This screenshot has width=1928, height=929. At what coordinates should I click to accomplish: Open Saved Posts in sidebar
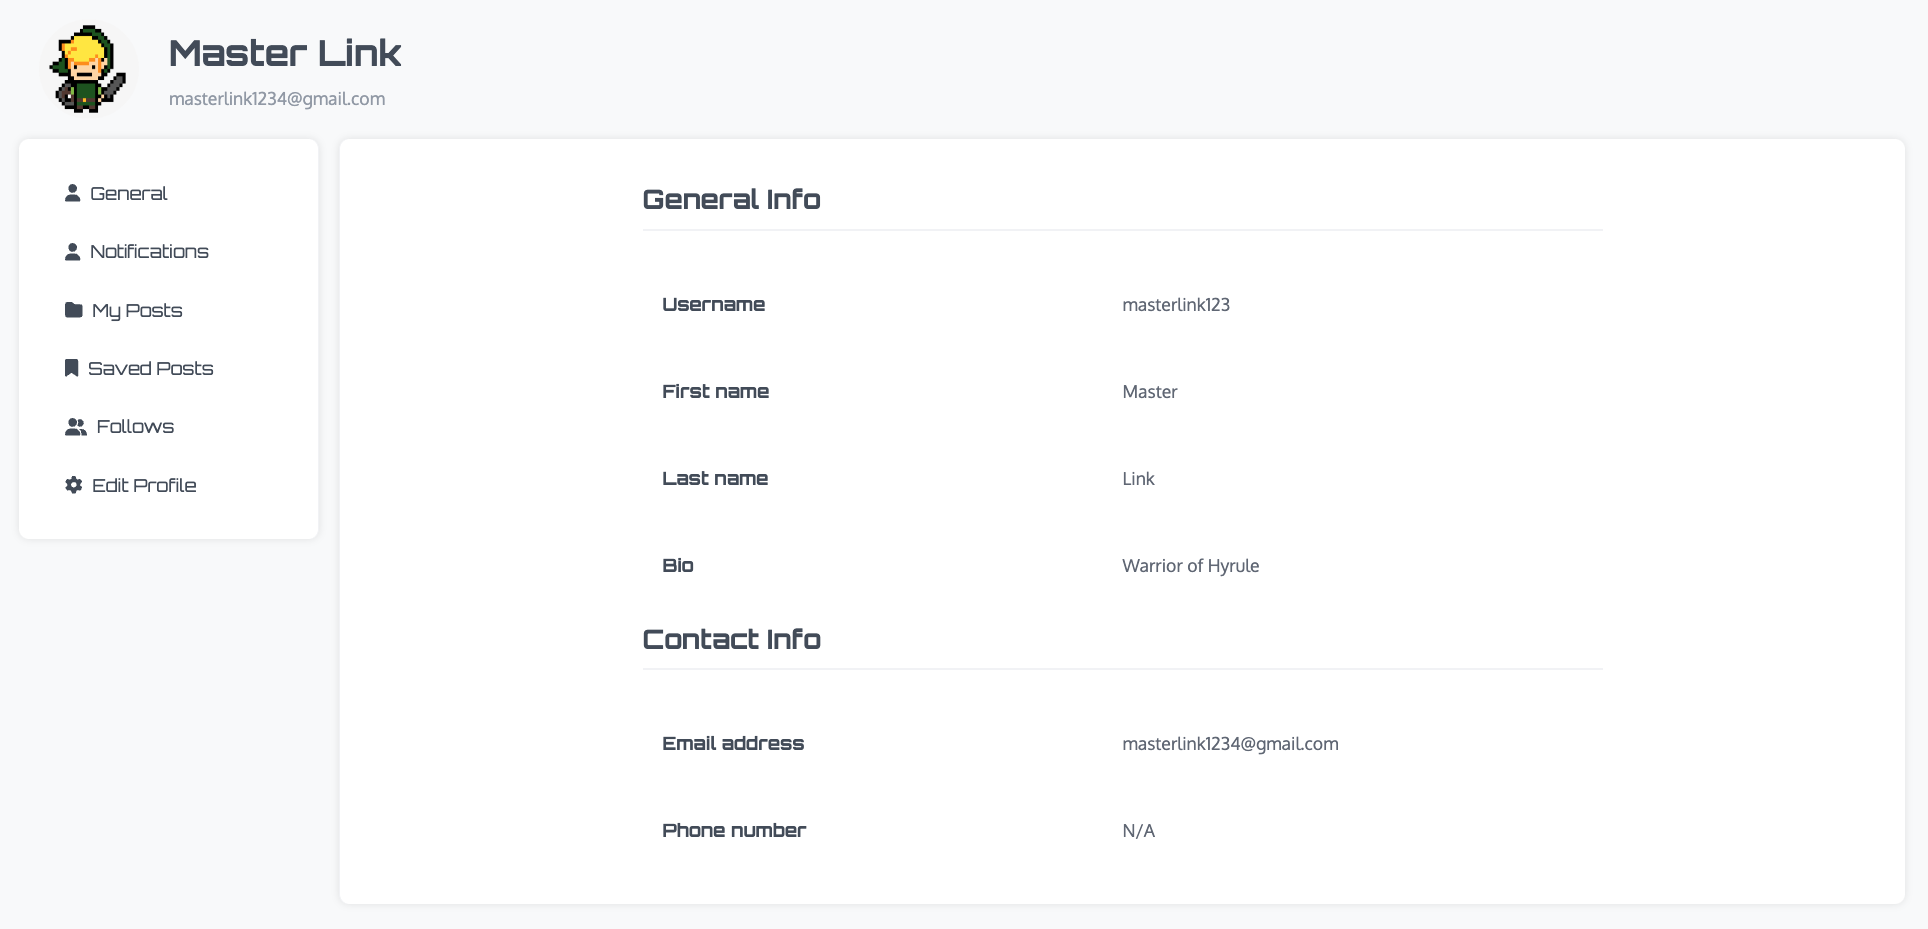[x=150, y=368]
